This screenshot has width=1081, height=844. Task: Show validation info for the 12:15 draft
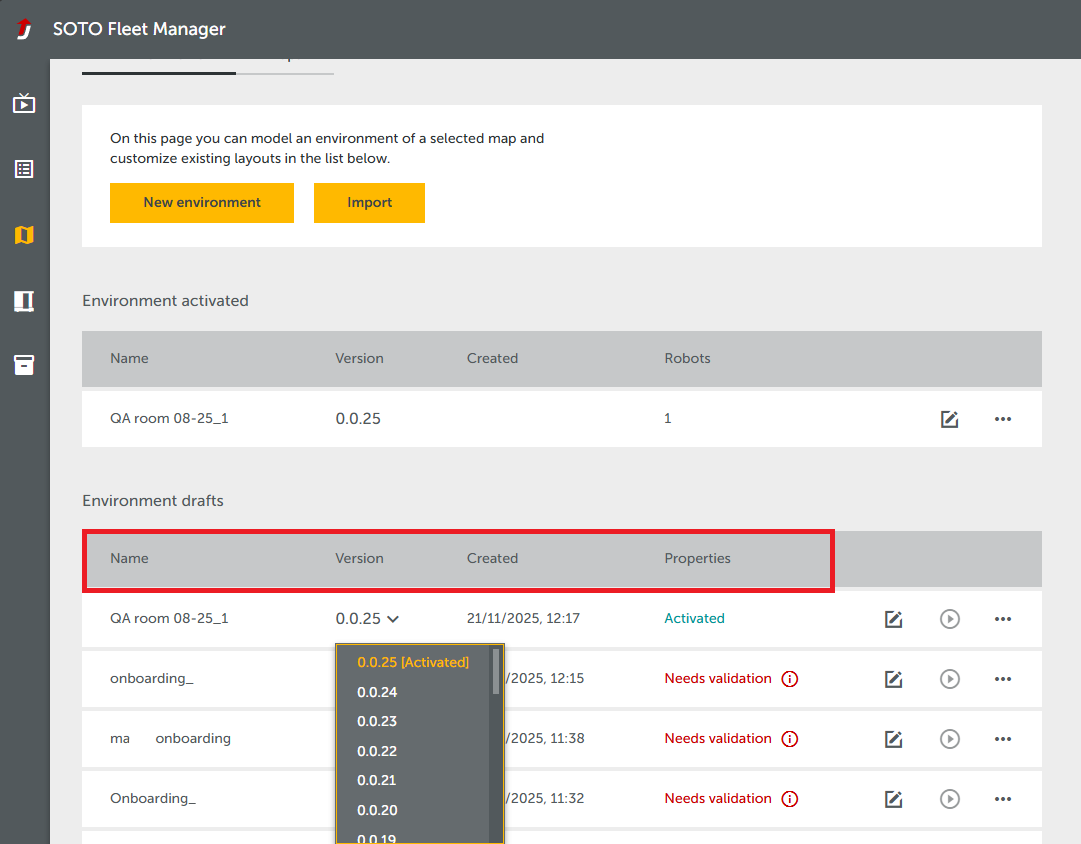coord(790,679)
